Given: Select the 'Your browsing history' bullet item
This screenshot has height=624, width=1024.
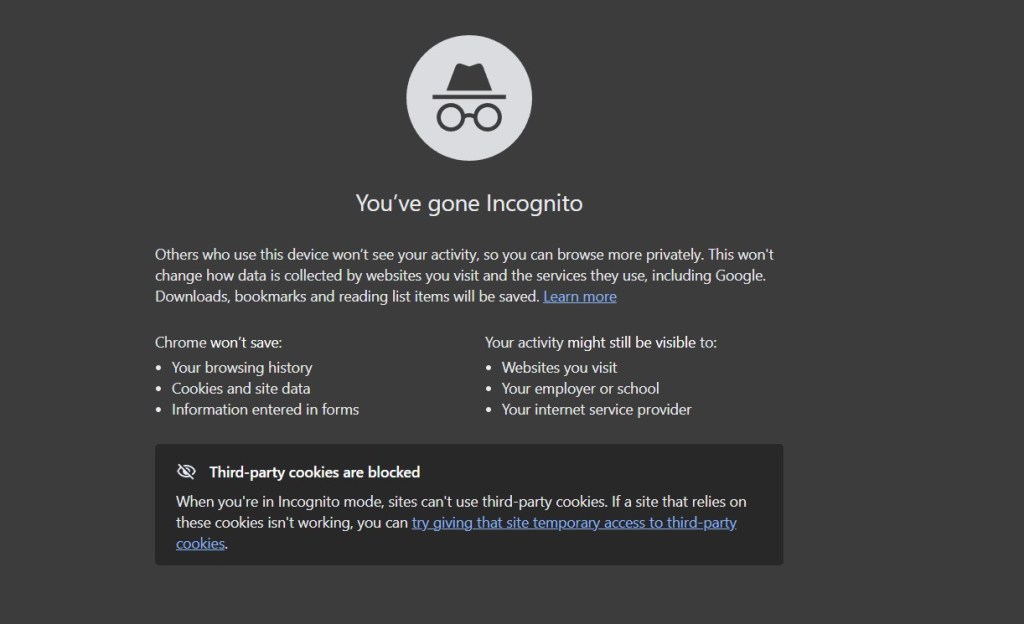Looking at the screenshot, I should [x=241, y=367].
